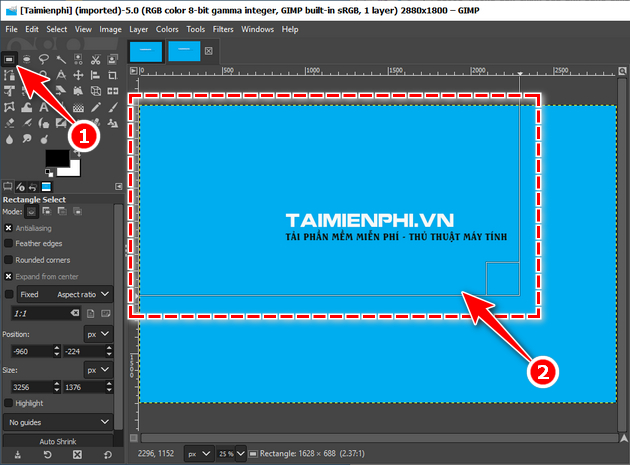630x465 pixels.
Task: Select the Smudge tool
Action: click(x=27, y=139)
